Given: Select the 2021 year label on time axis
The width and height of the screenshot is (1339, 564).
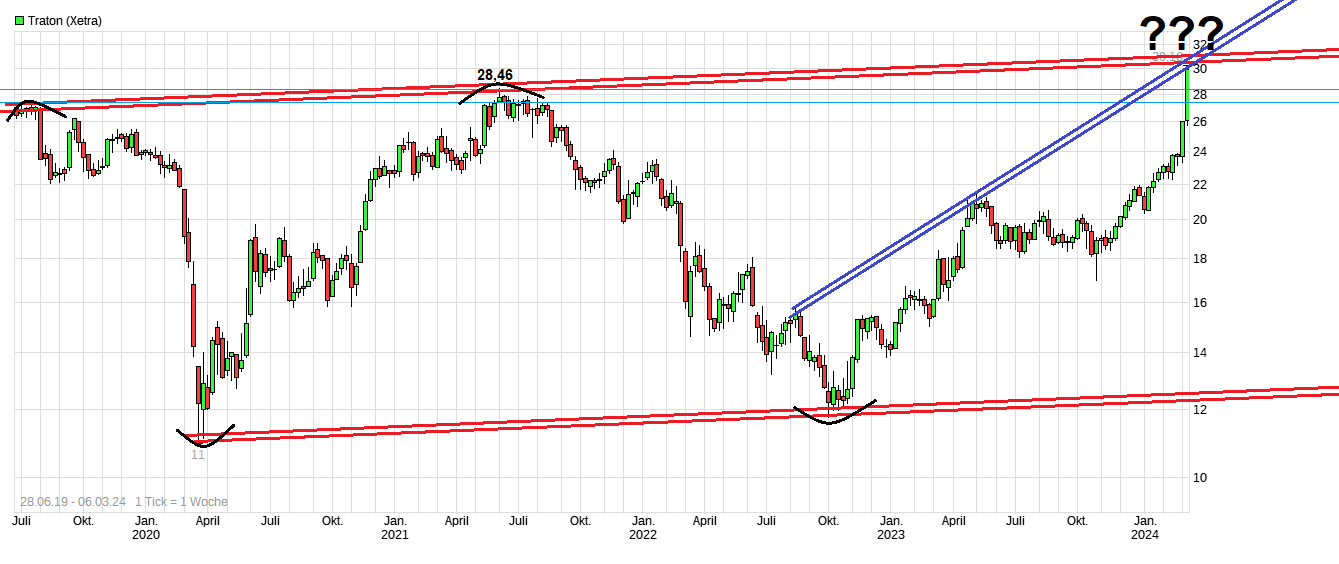Looking at the screenshot, I should click(395, 536).
